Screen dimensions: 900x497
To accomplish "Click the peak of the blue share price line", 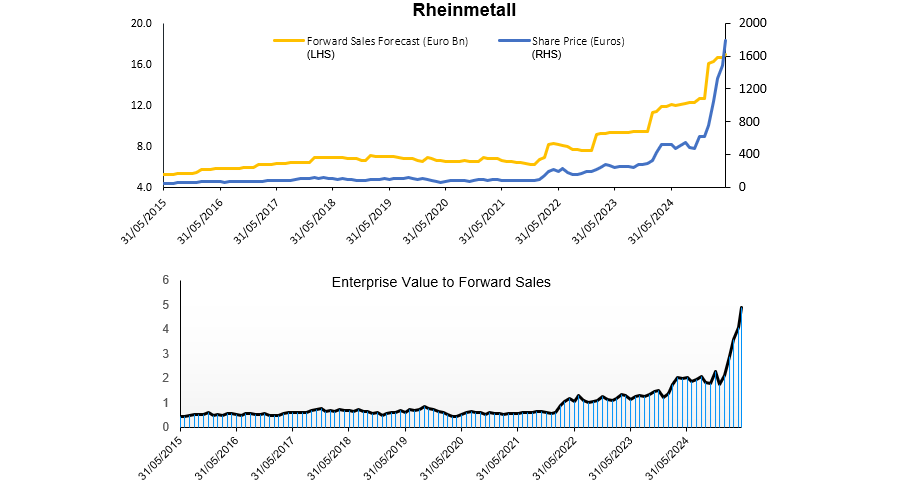I will click(x=725, y=40).
